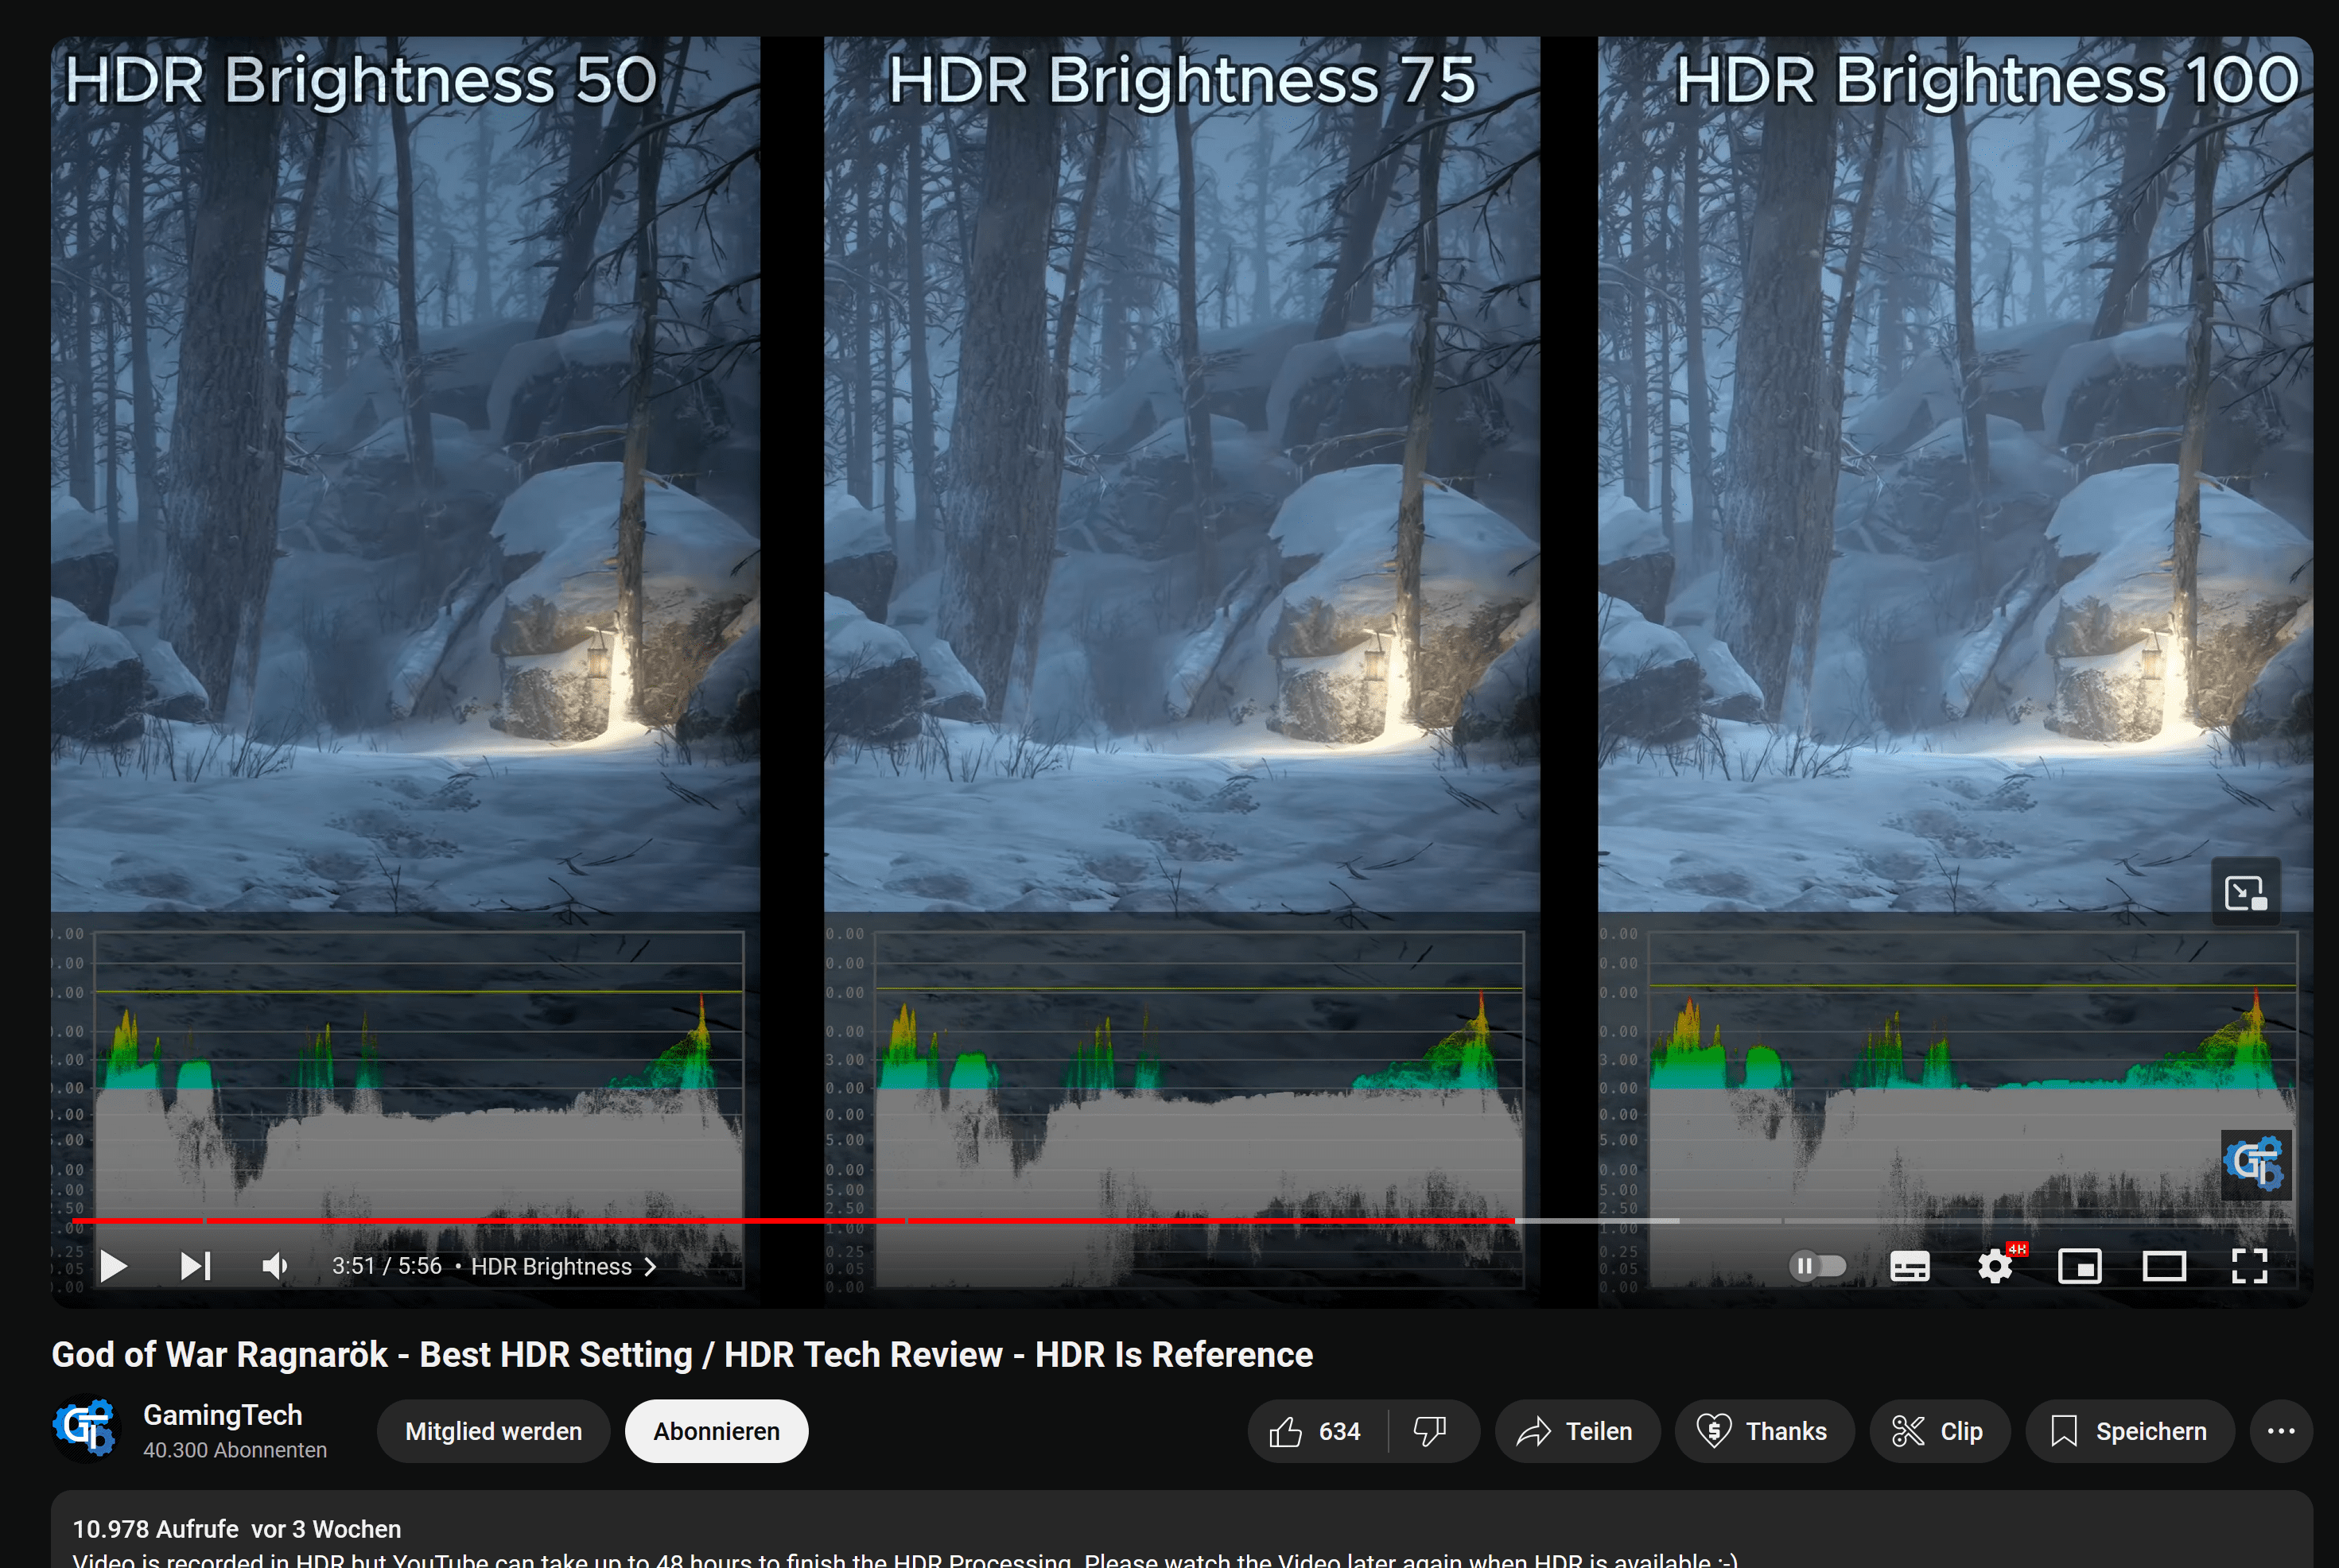Click the '10.978 Aufrufe' description text
2339x1568 pixels.
pyautogui.click(x=155, y=1529)
